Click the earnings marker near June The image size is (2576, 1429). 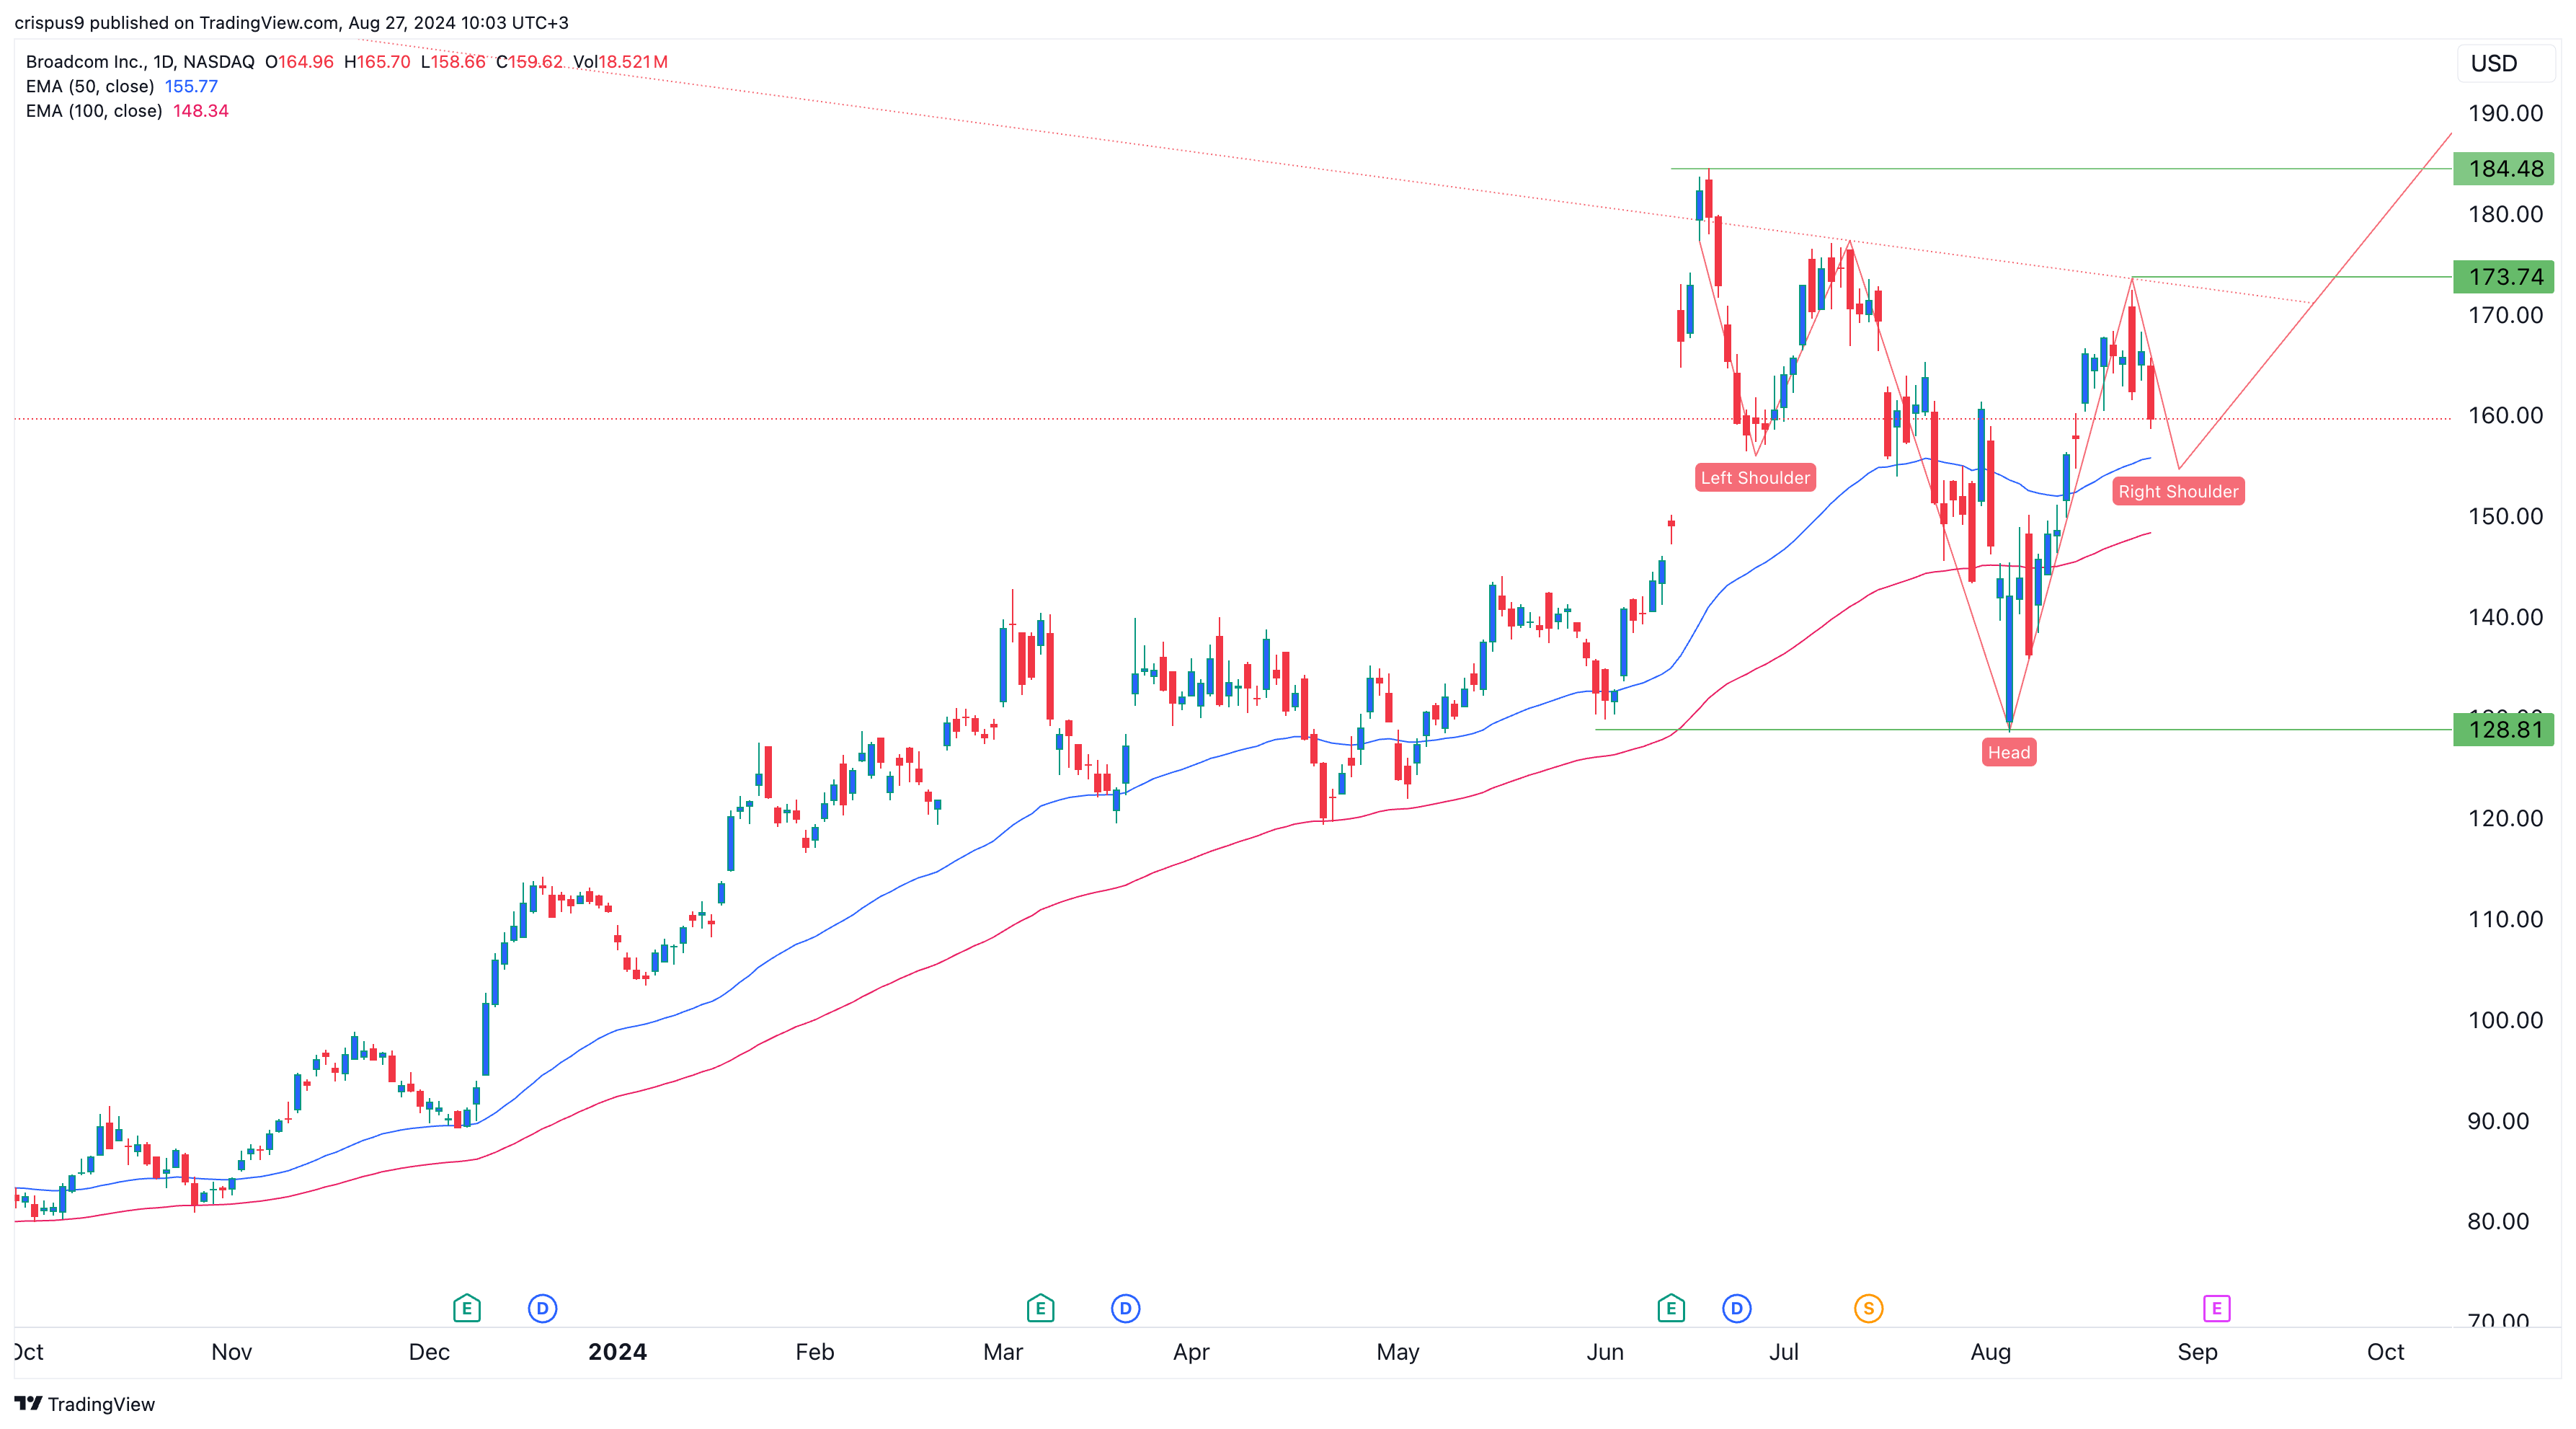tap(1670, 1307)
